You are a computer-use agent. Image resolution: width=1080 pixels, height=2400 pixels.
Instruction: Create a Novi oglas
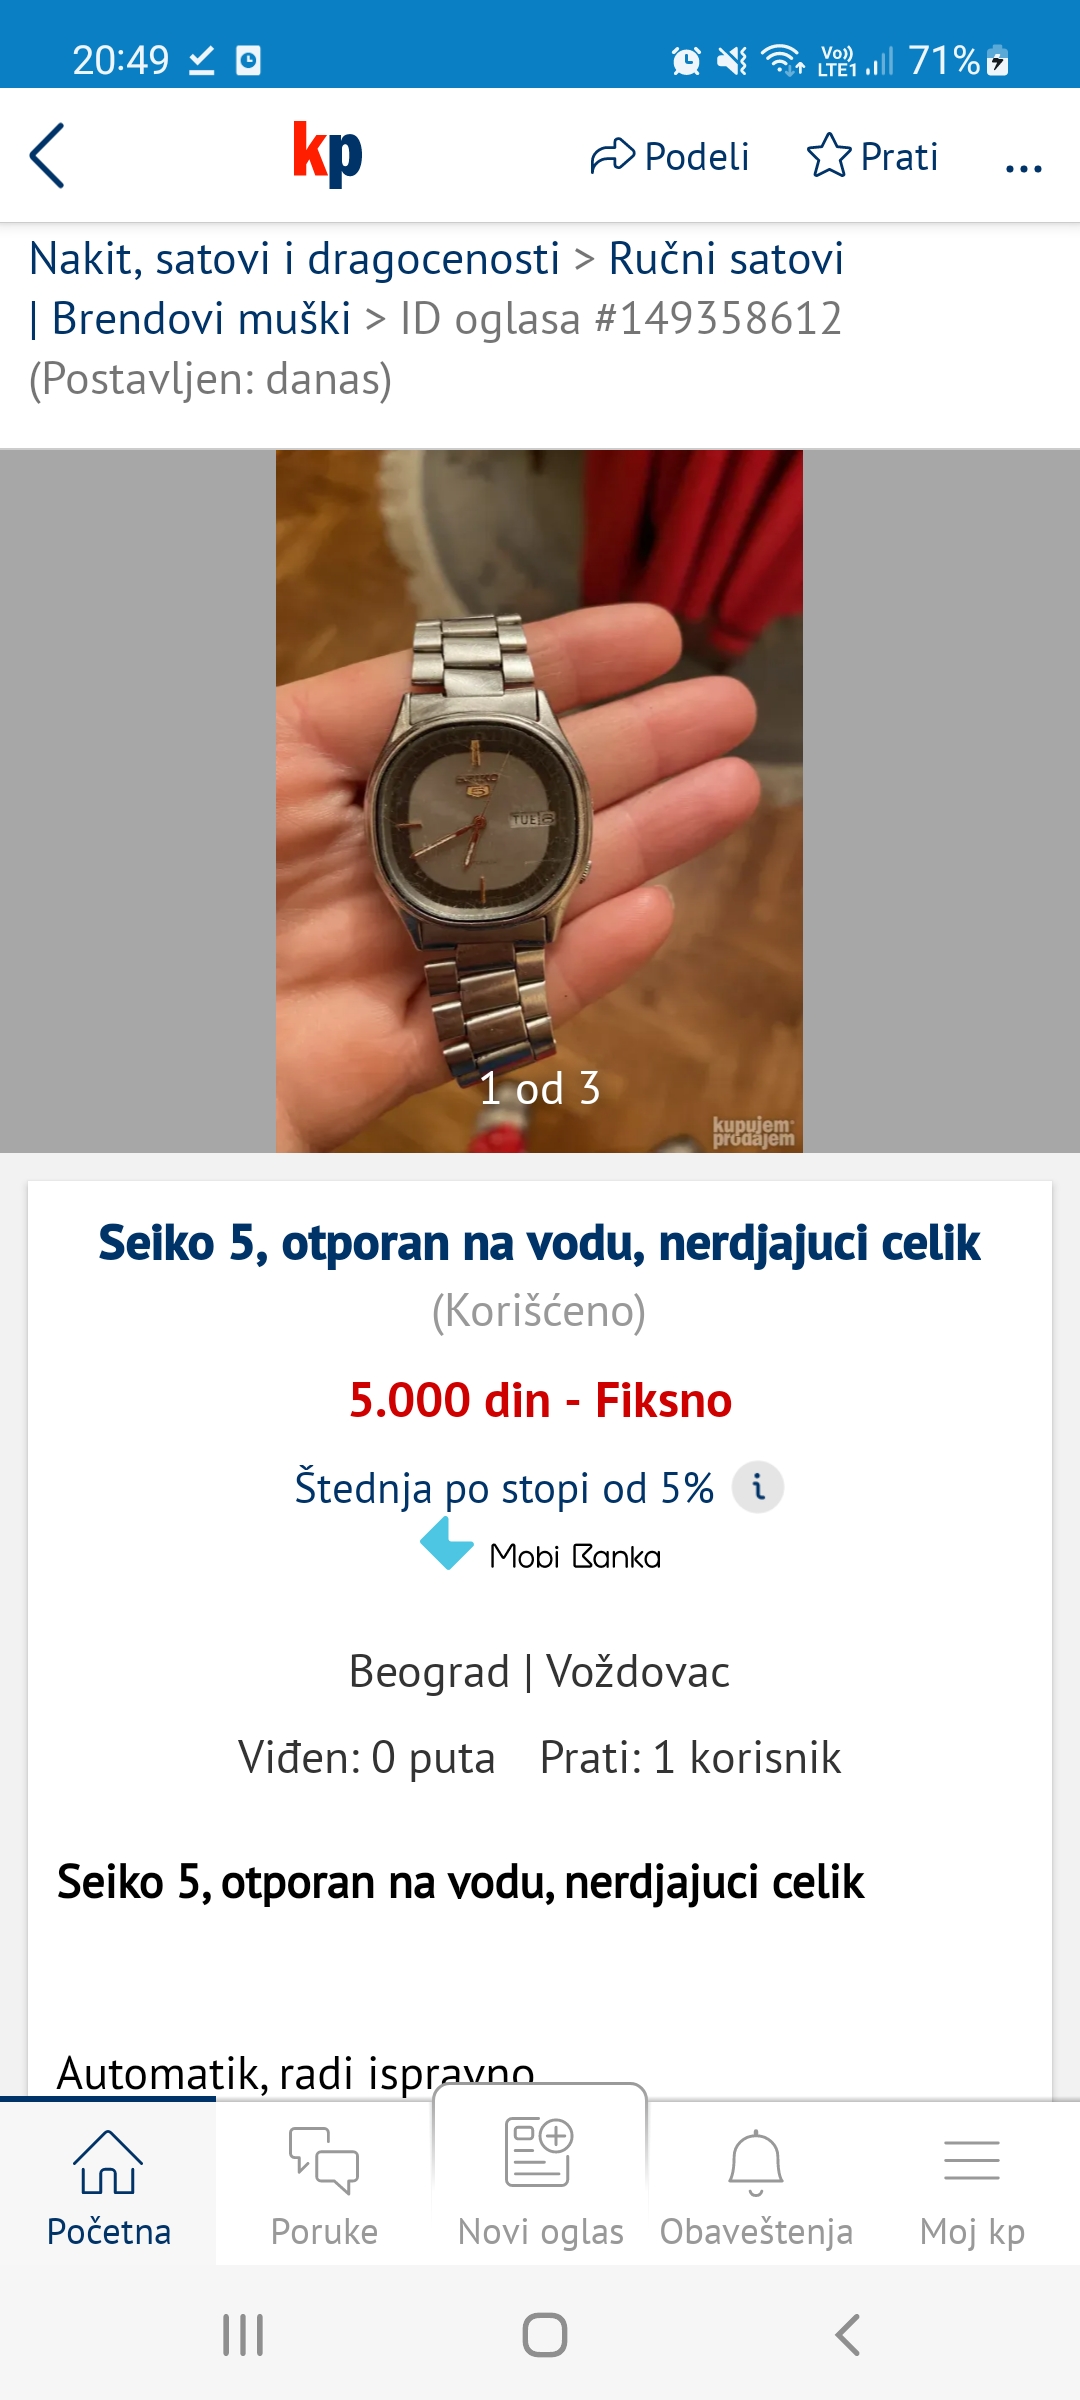click(540, 2176)
